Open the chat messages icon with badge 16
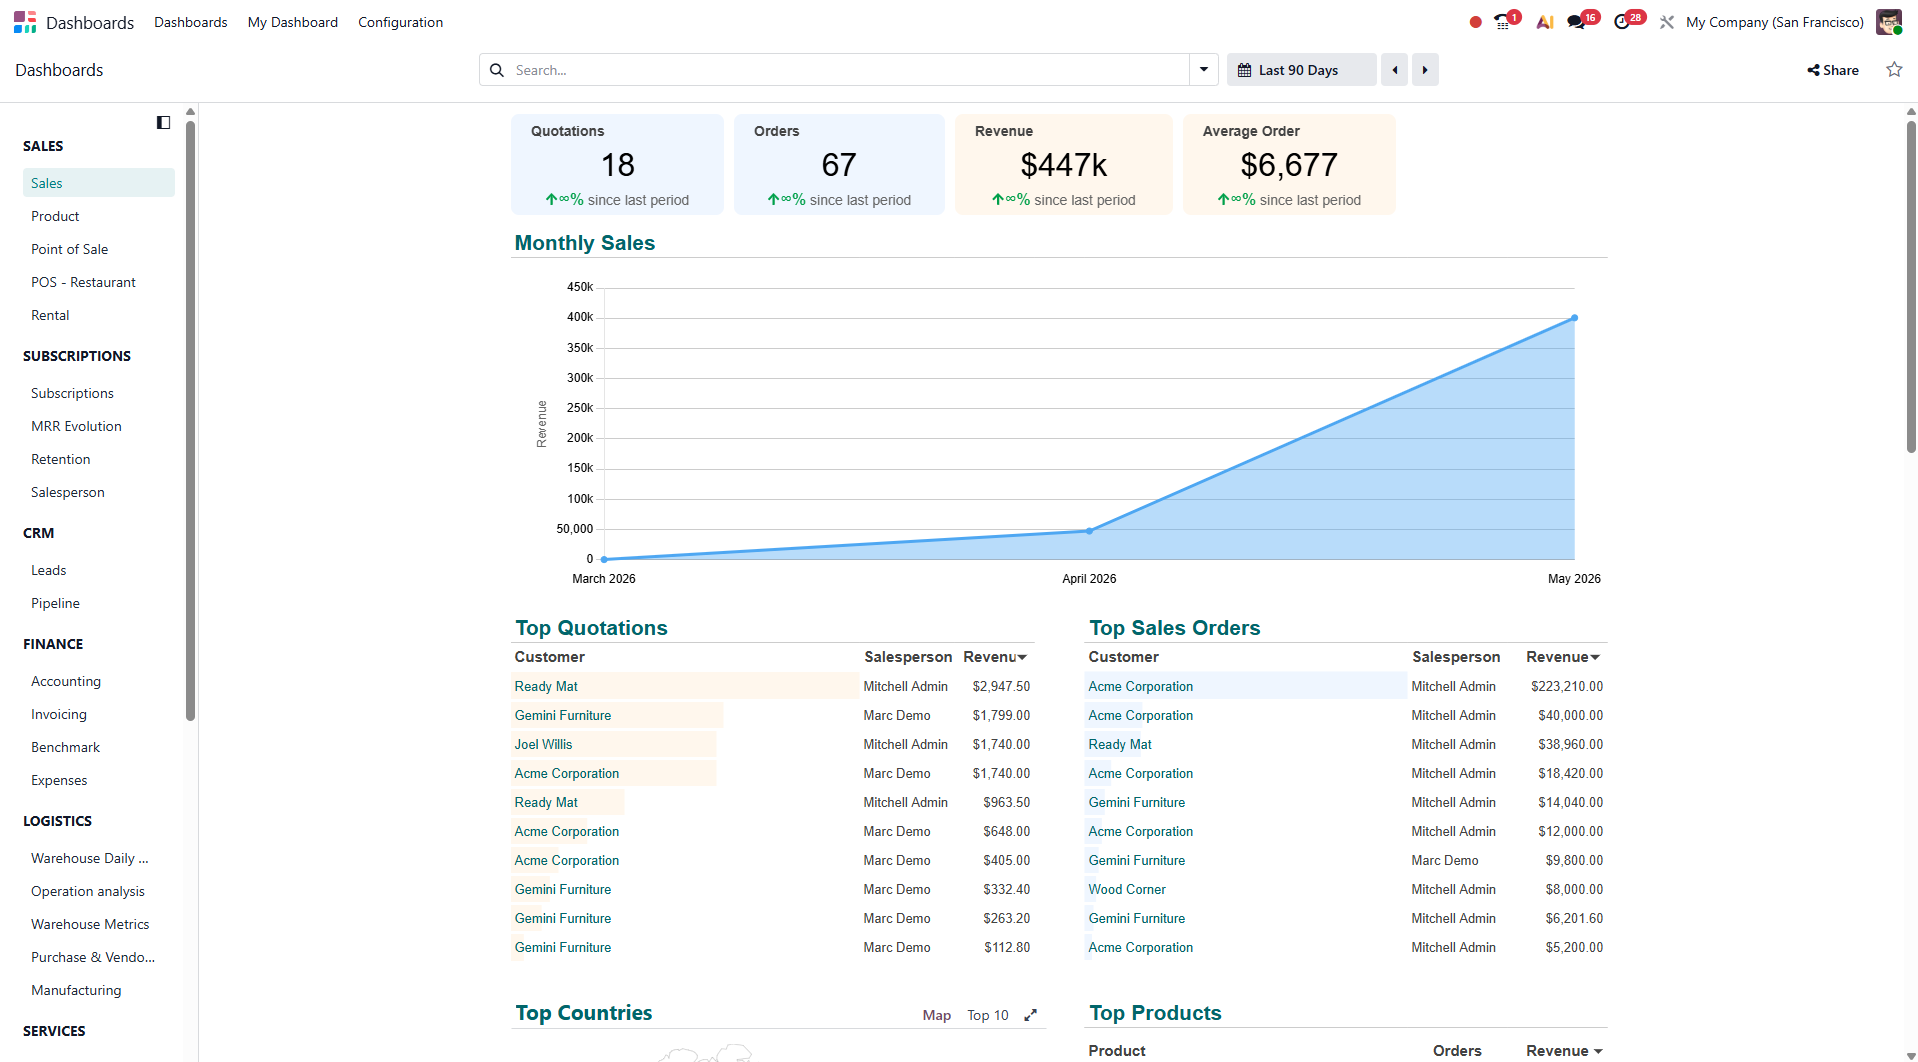Screen dimensions: 1918x1062 [1578, 22]
